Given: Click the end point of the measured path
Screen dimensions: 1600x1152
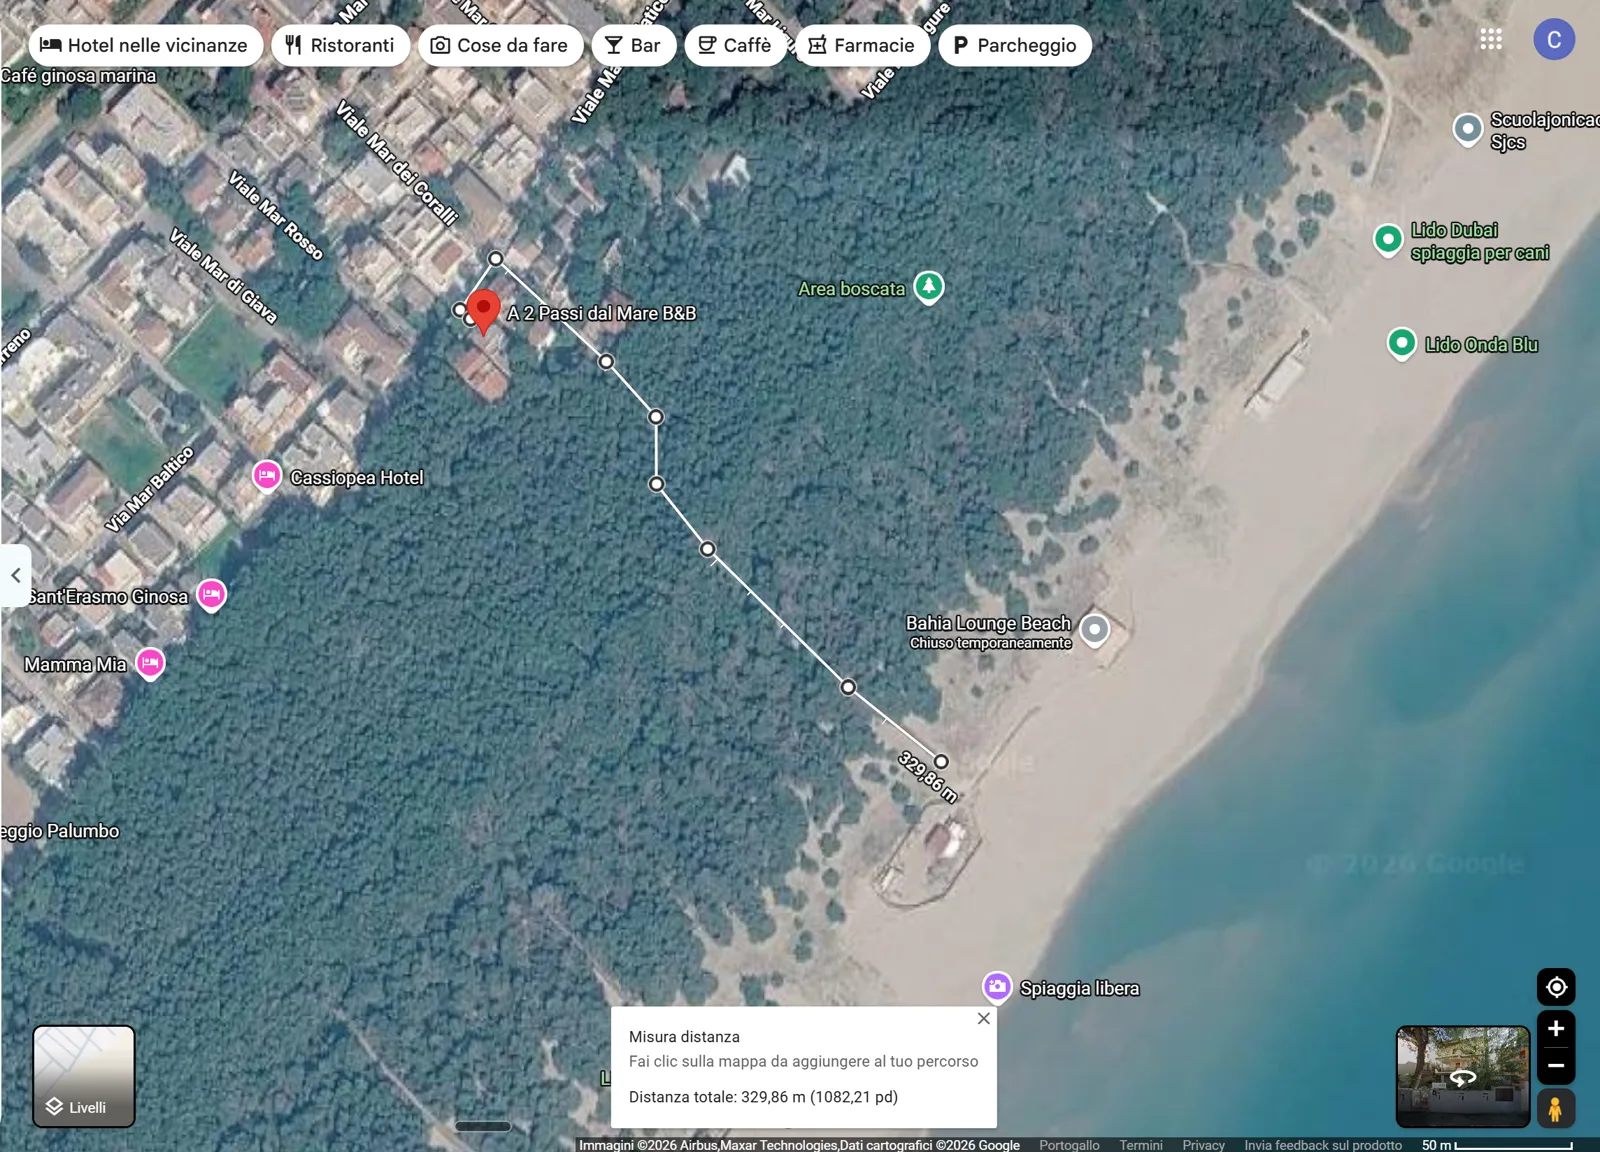Looking at the screenshot, I should [941, 761].
